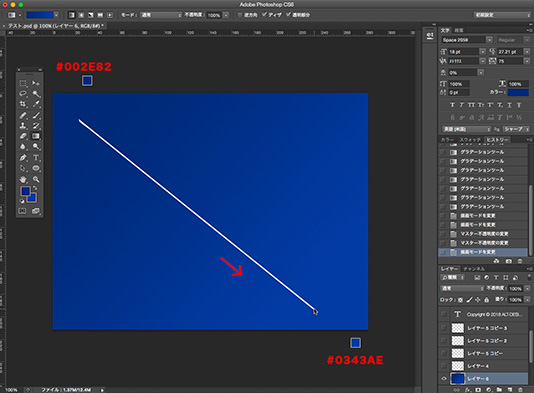Switch to the Paragraph tab
Image resolution: width=534 pixels, height=393 pixels.
(459, 30)
